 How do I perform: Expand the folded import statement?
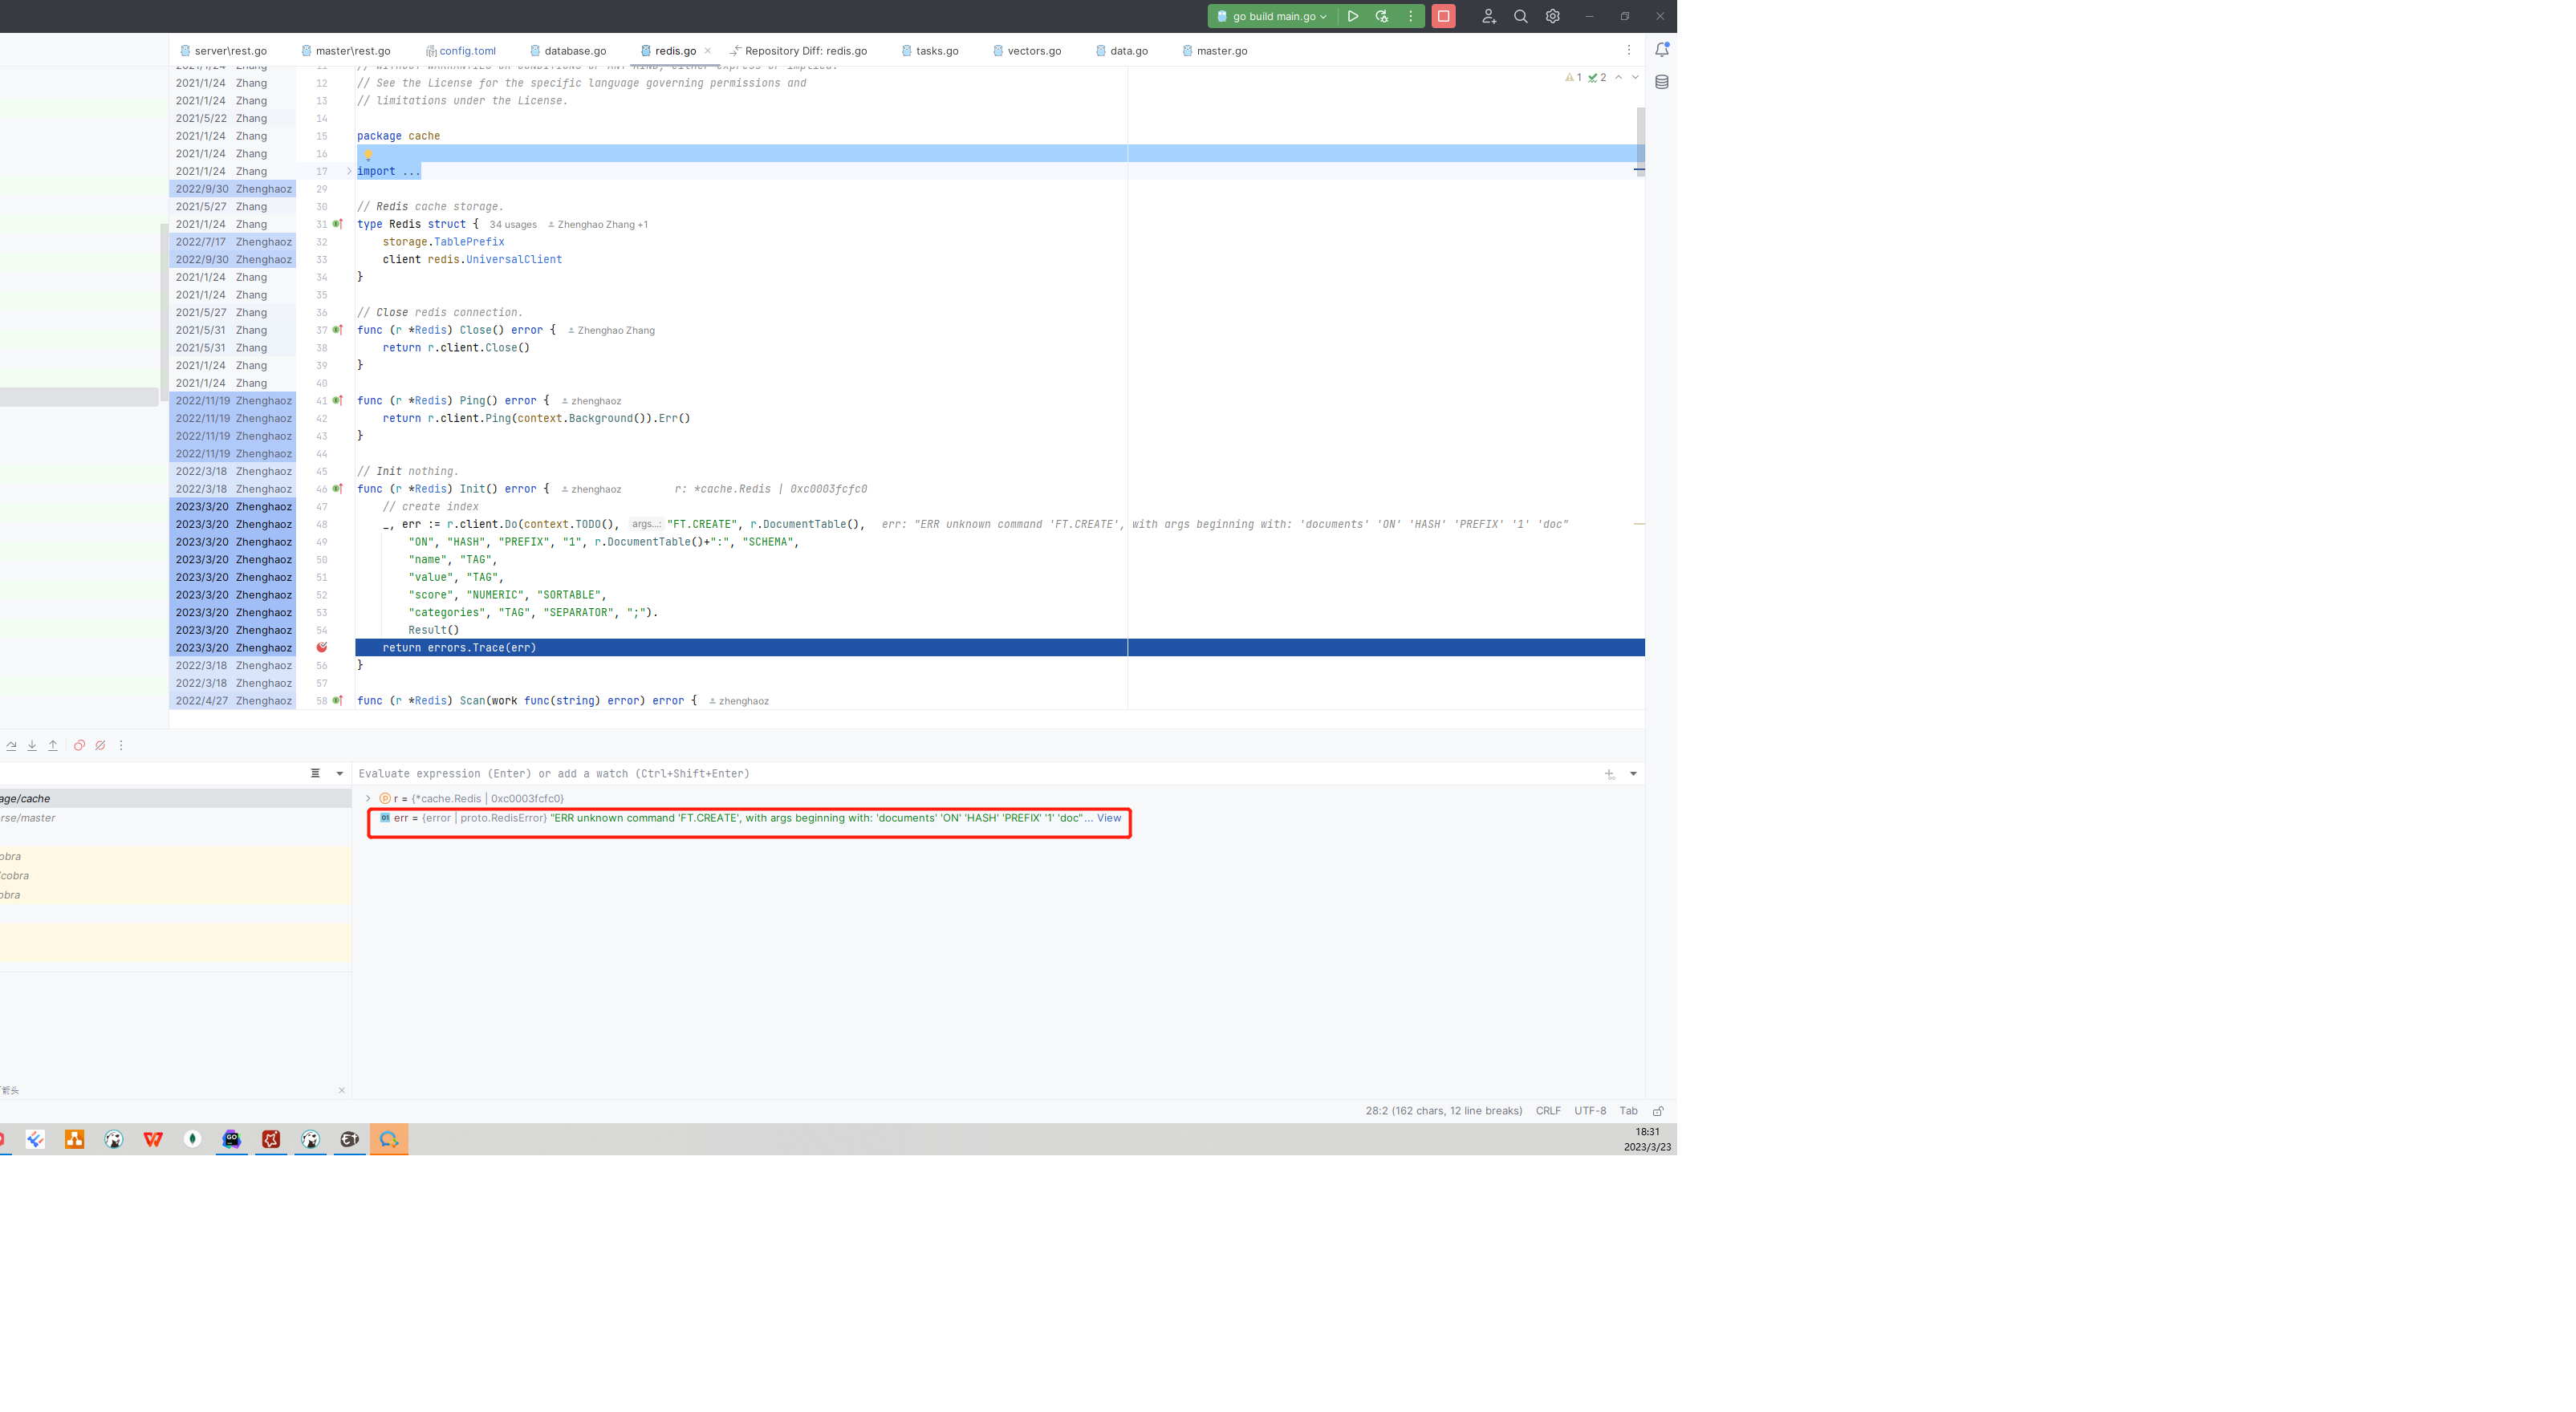coord(348,170)
